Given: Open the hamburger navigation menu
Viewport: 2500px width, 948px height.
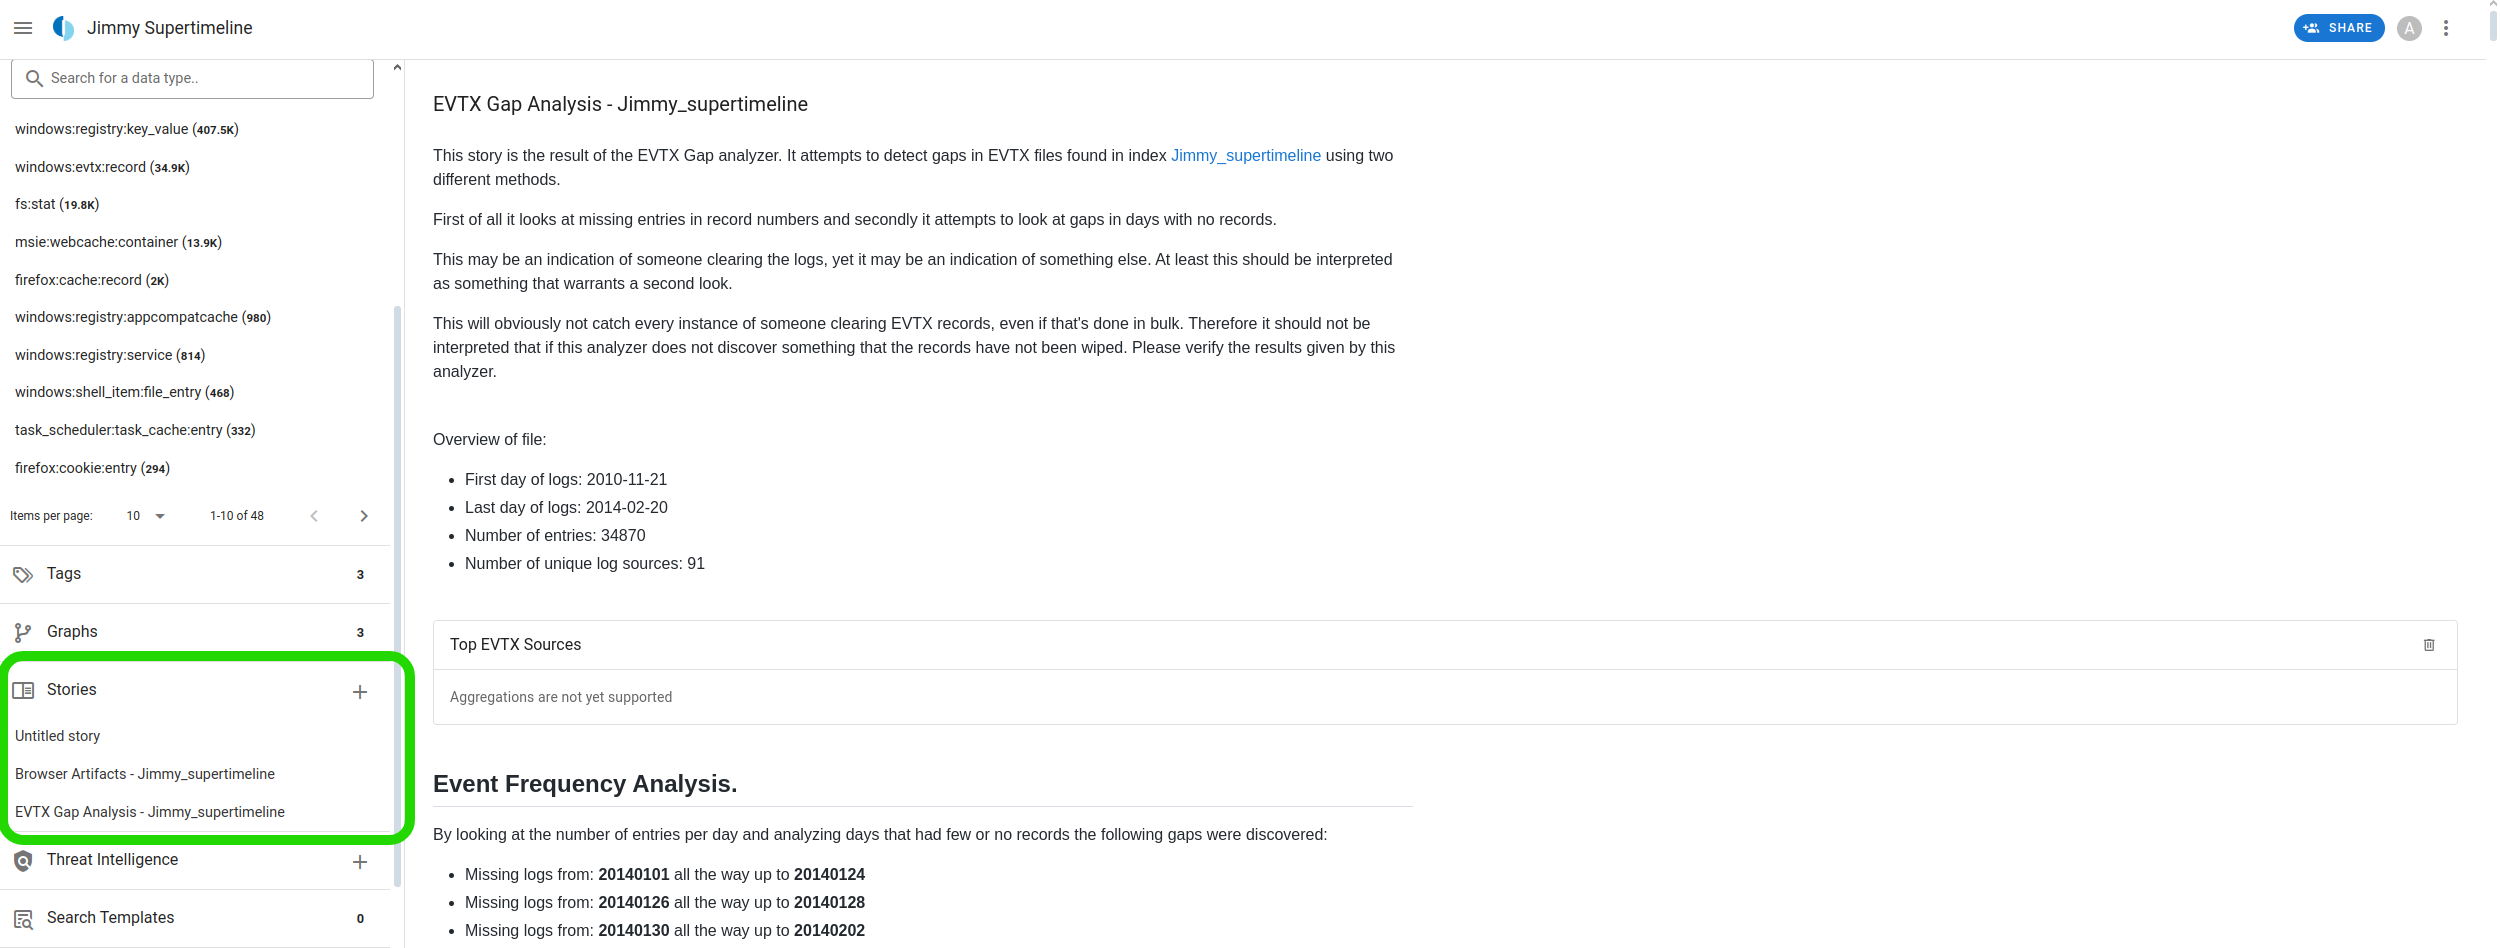Looking at the screenshot, I should pyautogui.click(x=23, y=28).
